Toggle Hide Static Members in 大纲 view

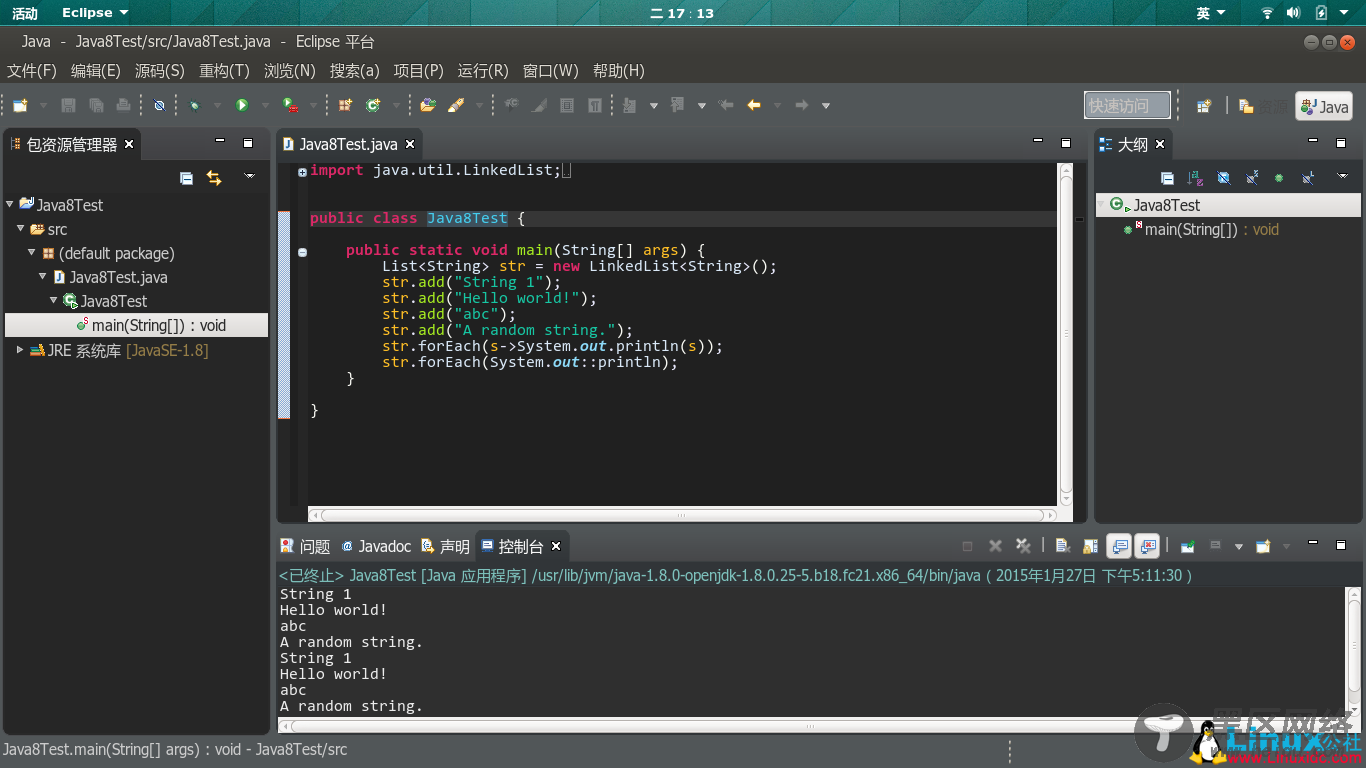coord(1251,178)
